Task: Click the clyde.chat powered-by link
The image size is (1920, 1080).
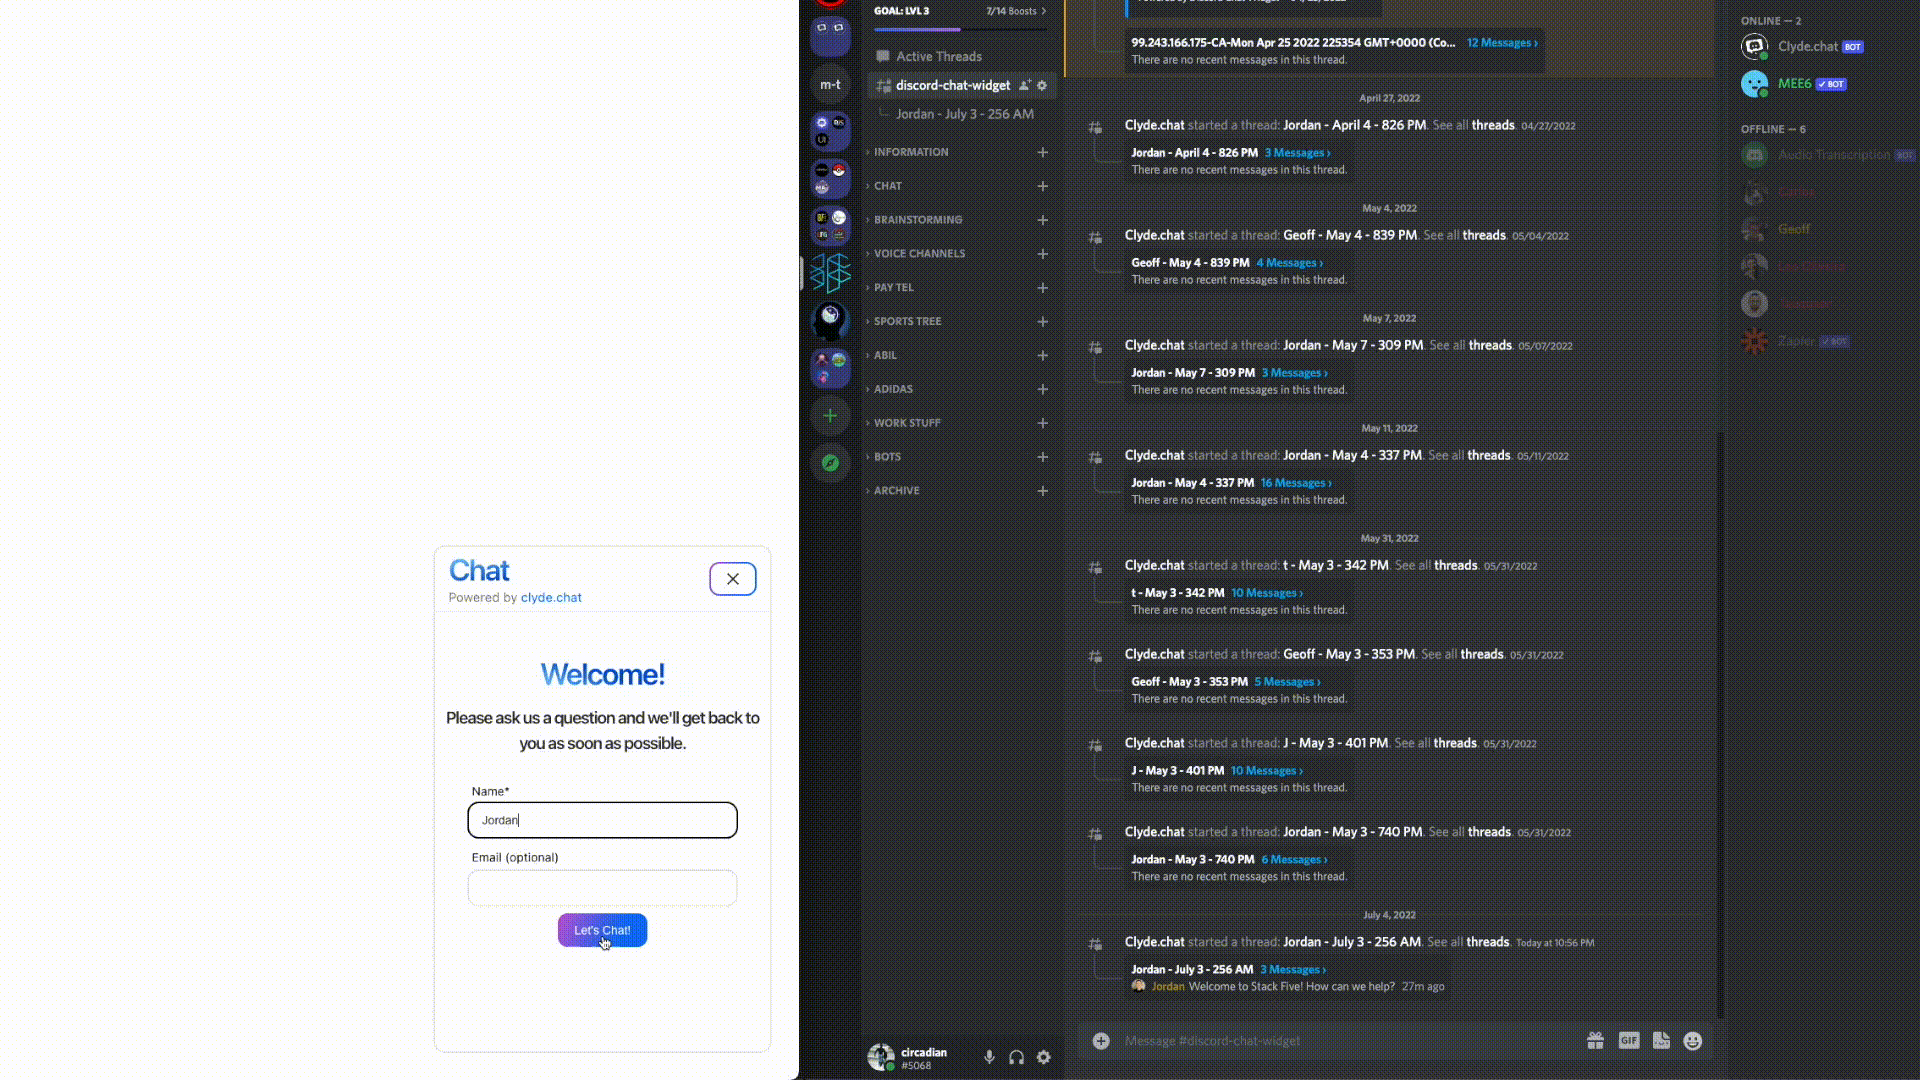Action: coord(551,599)
